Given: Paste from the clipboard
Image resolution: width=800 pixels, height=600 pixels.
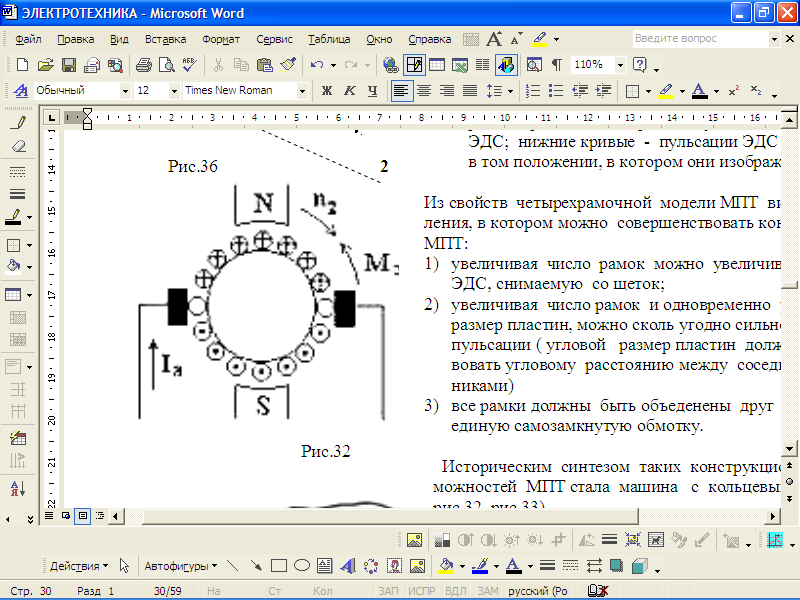Looking at the screenshot, I should pyautogui.click(x=264, y=65).
